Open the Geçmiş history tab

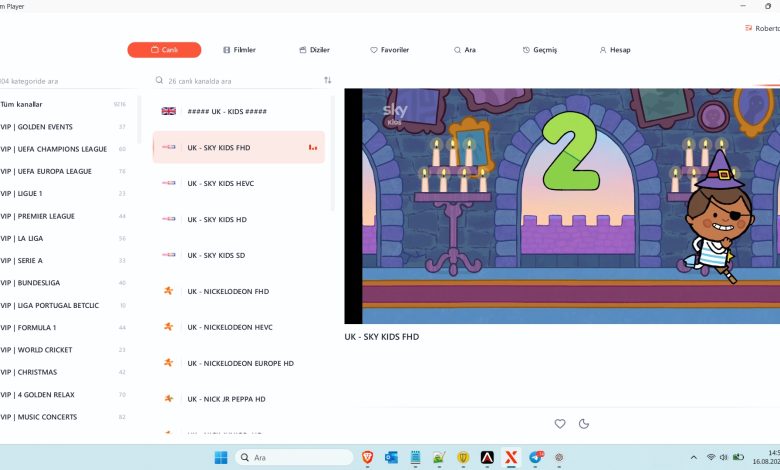[x=540, y=50]
